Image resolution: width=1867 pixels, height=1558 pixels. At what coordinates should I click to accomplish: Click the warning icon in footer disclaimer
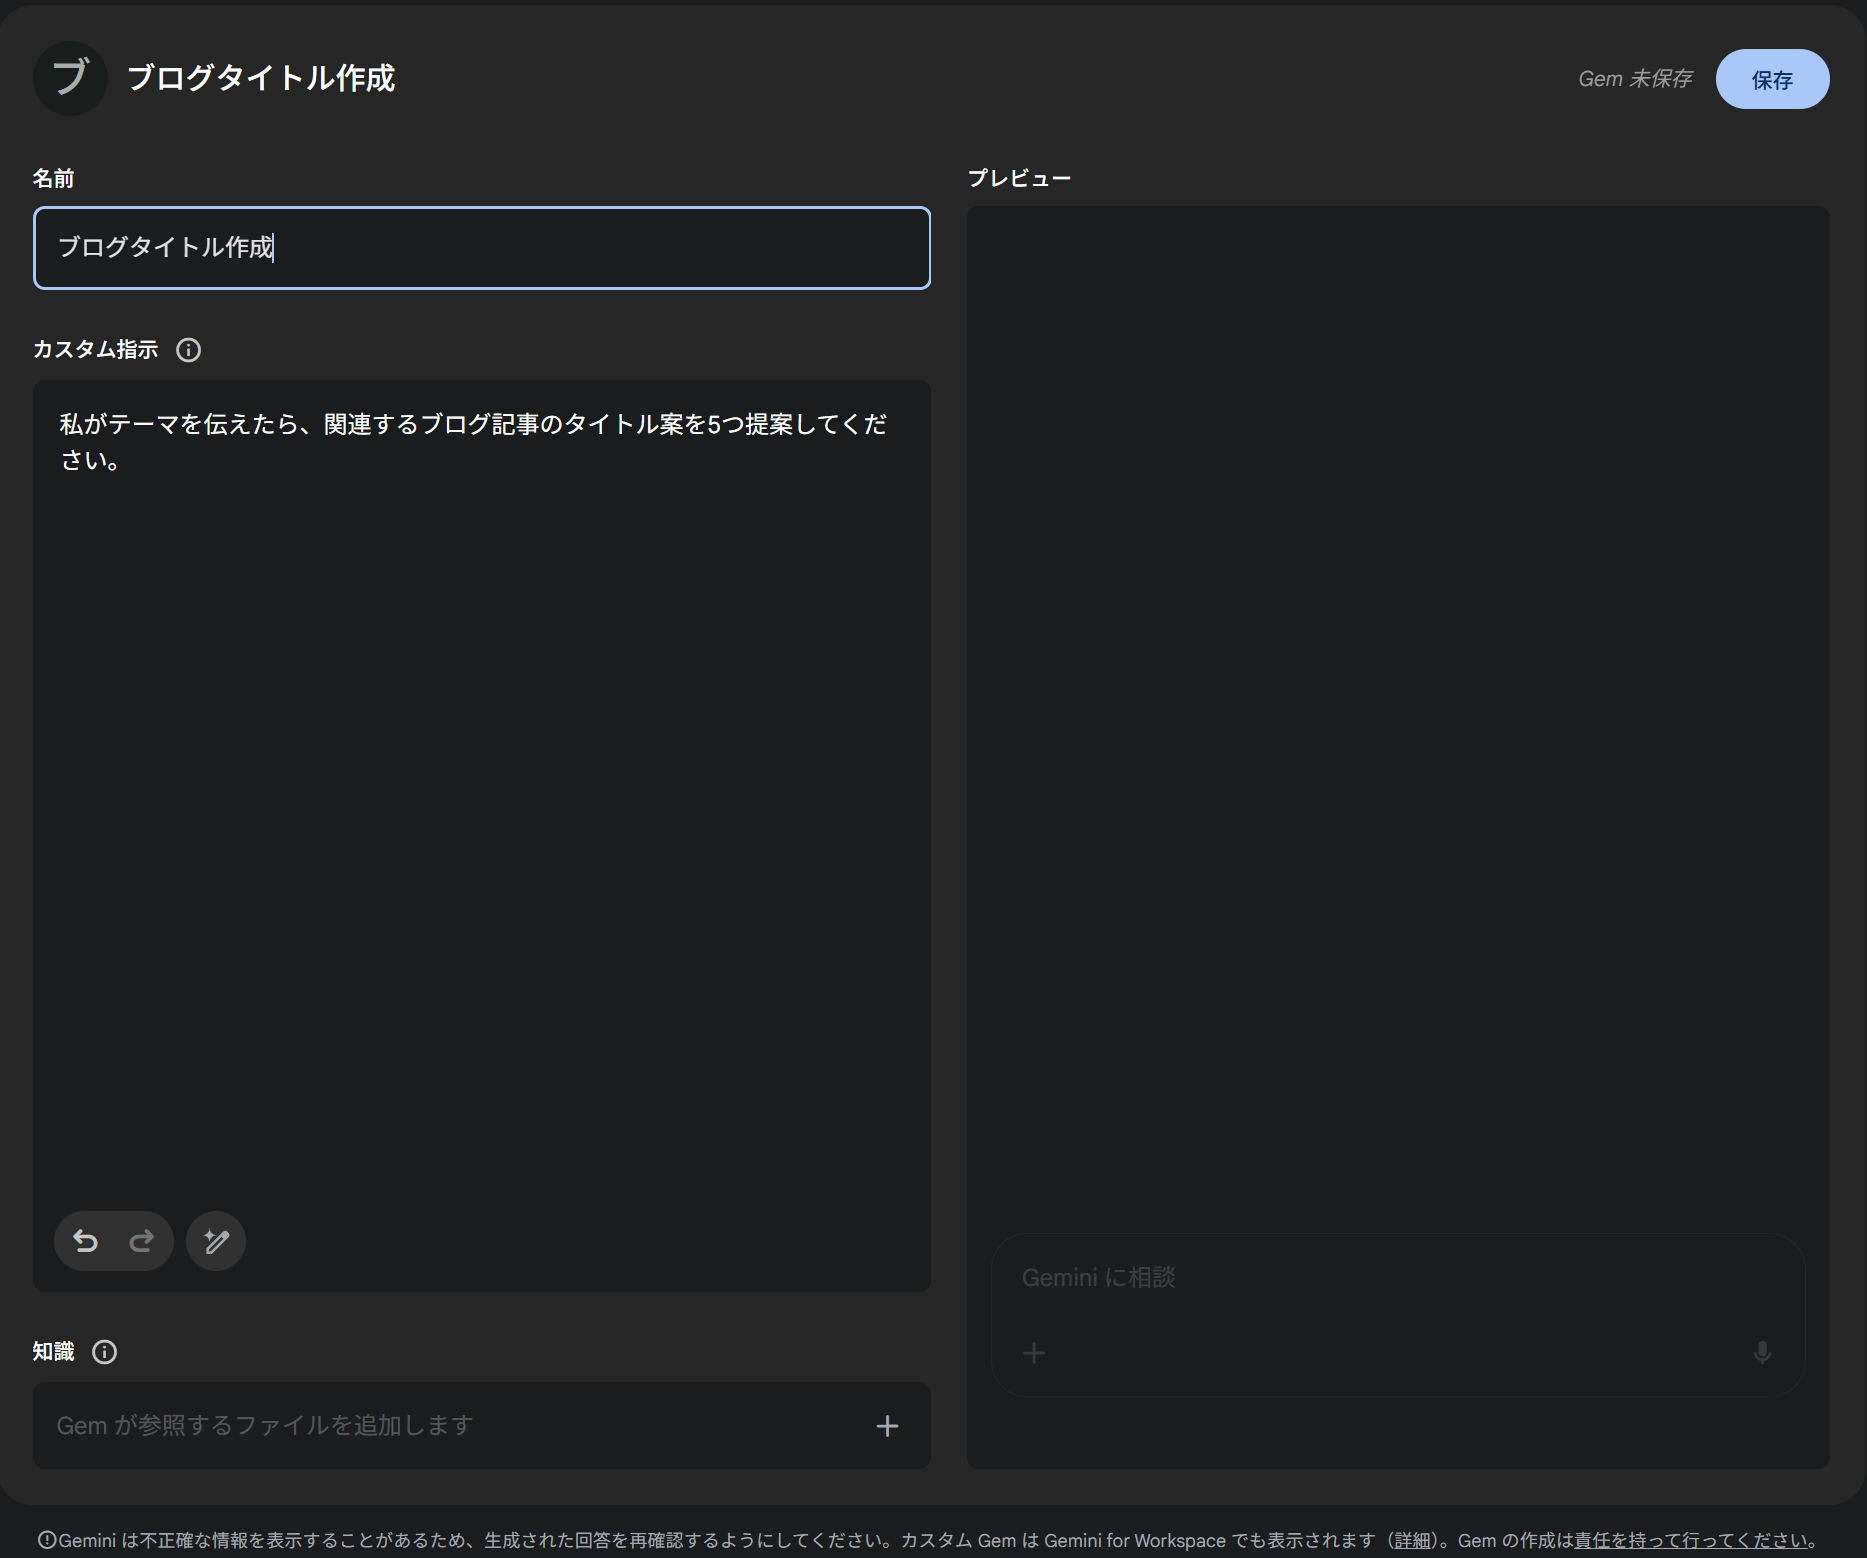pos(46,1541)
